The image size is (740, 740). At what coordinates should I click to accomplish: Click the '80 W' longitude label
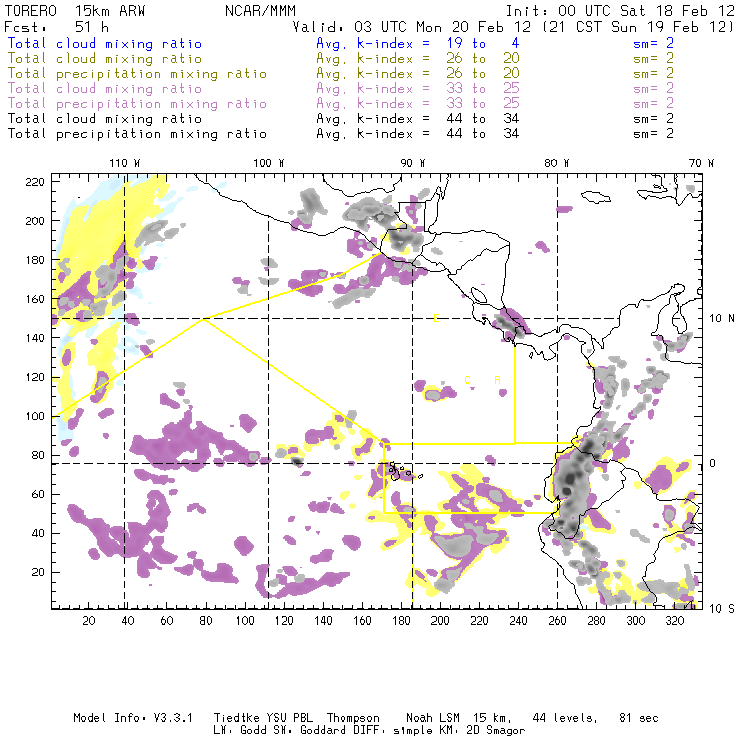click(x=556, y=163)
